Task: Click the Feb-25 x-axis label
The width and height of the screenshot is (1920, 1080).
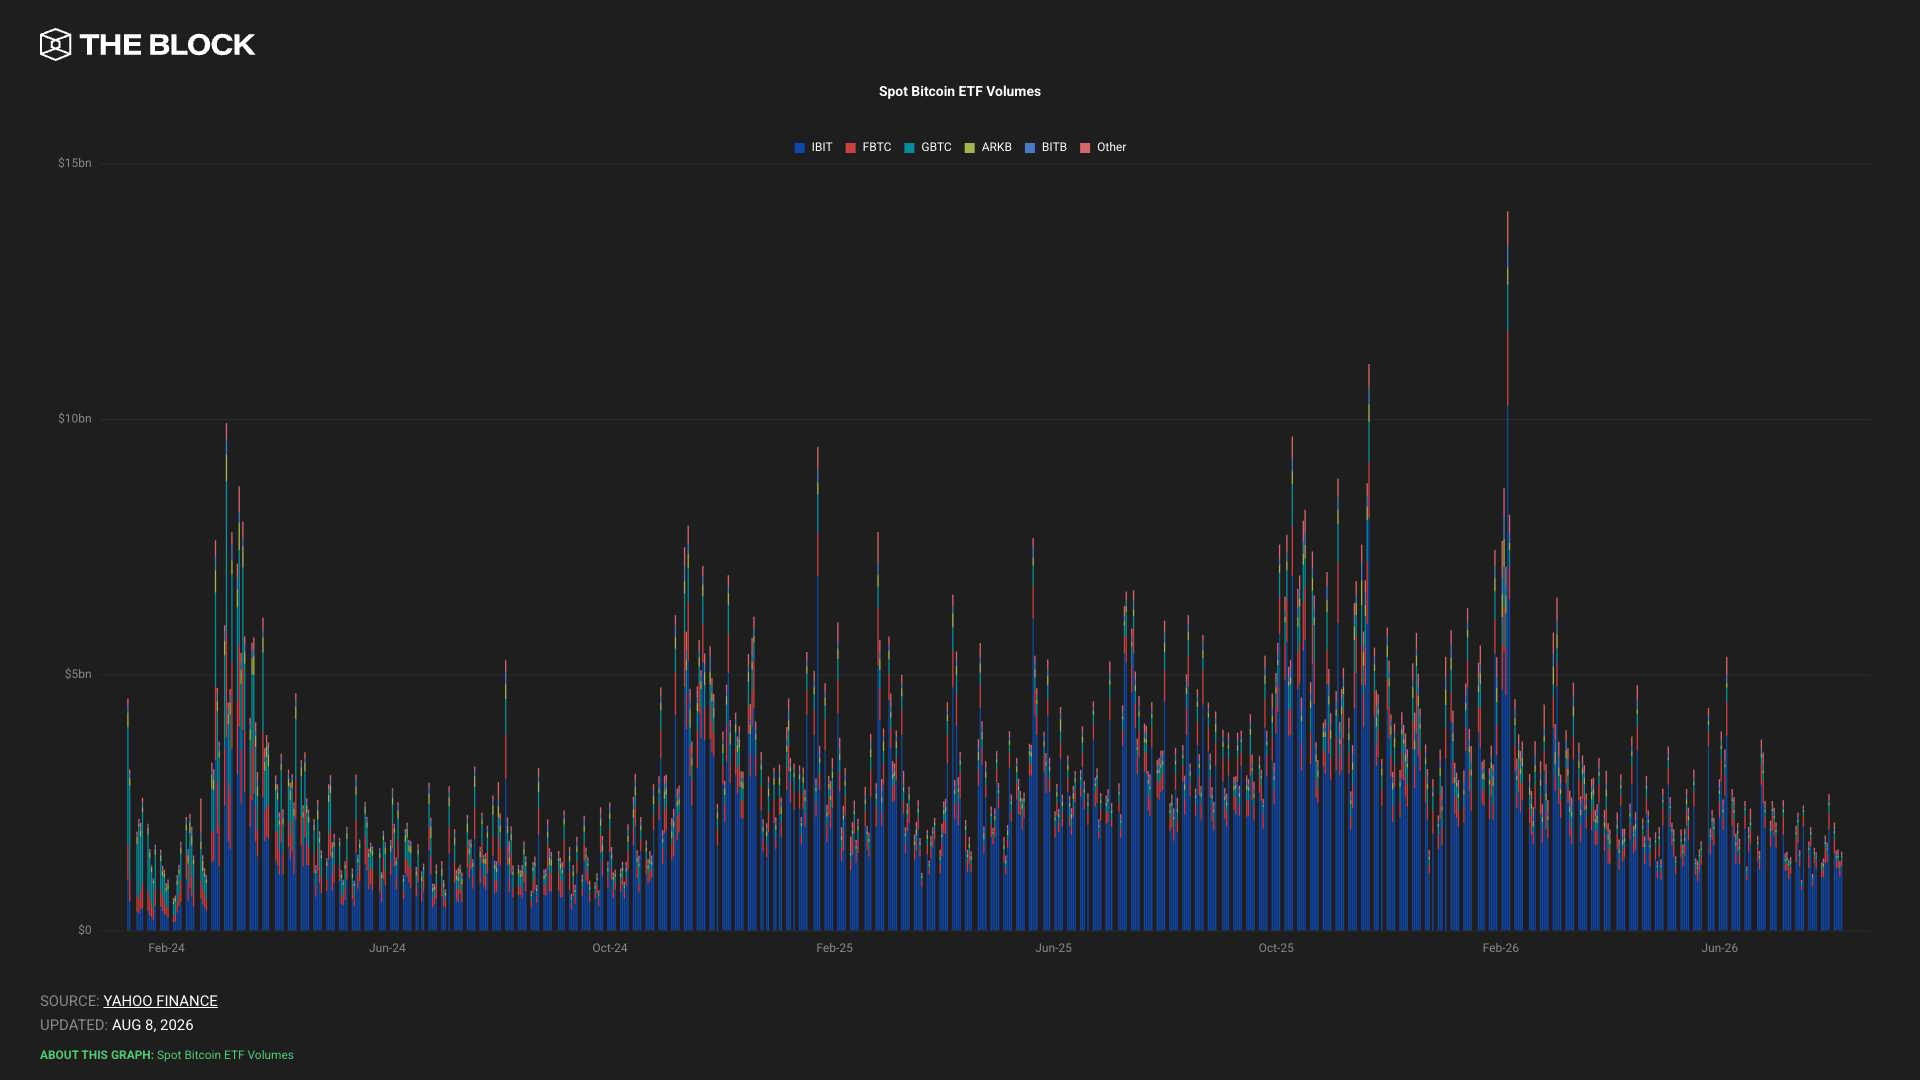Action: coord(834,948)
